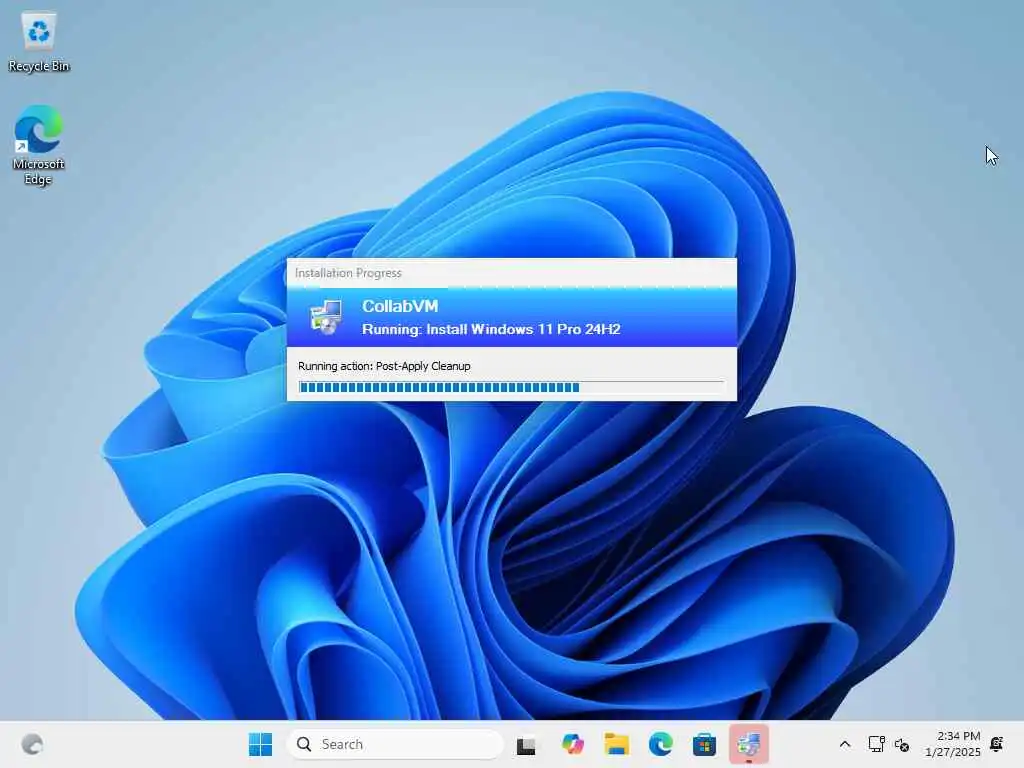Open the clock showing 2:34 PM

tap(952, 744)
